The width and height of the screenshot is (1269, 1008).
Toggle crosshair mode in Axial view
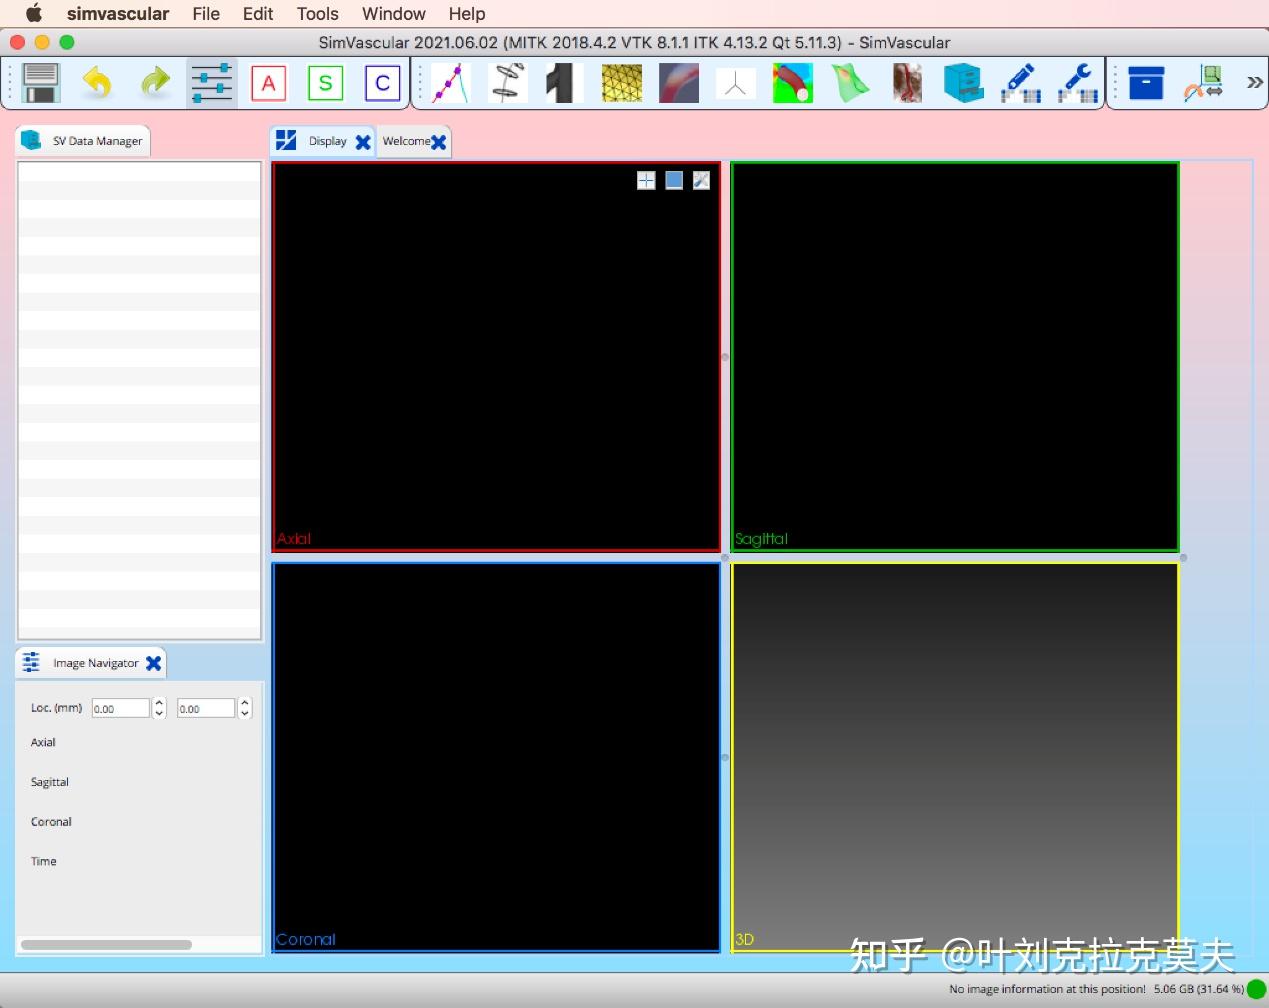click(x=646, y=180)
